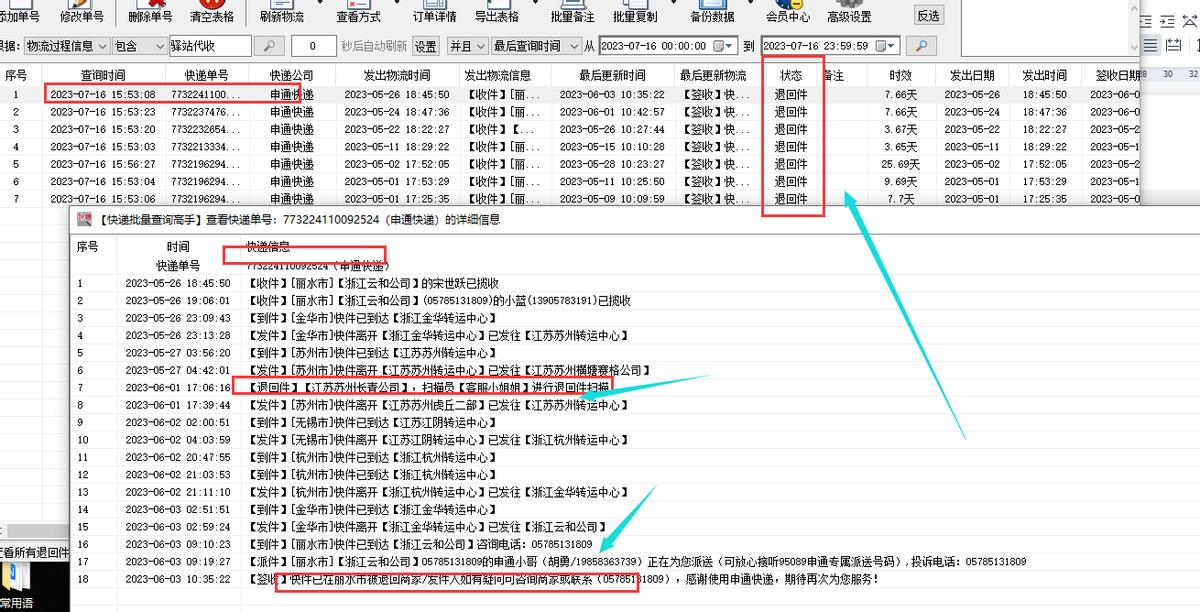Select the 并且 logic condition selector
The width and height of the screenshot is (1200, 612).
465,45
